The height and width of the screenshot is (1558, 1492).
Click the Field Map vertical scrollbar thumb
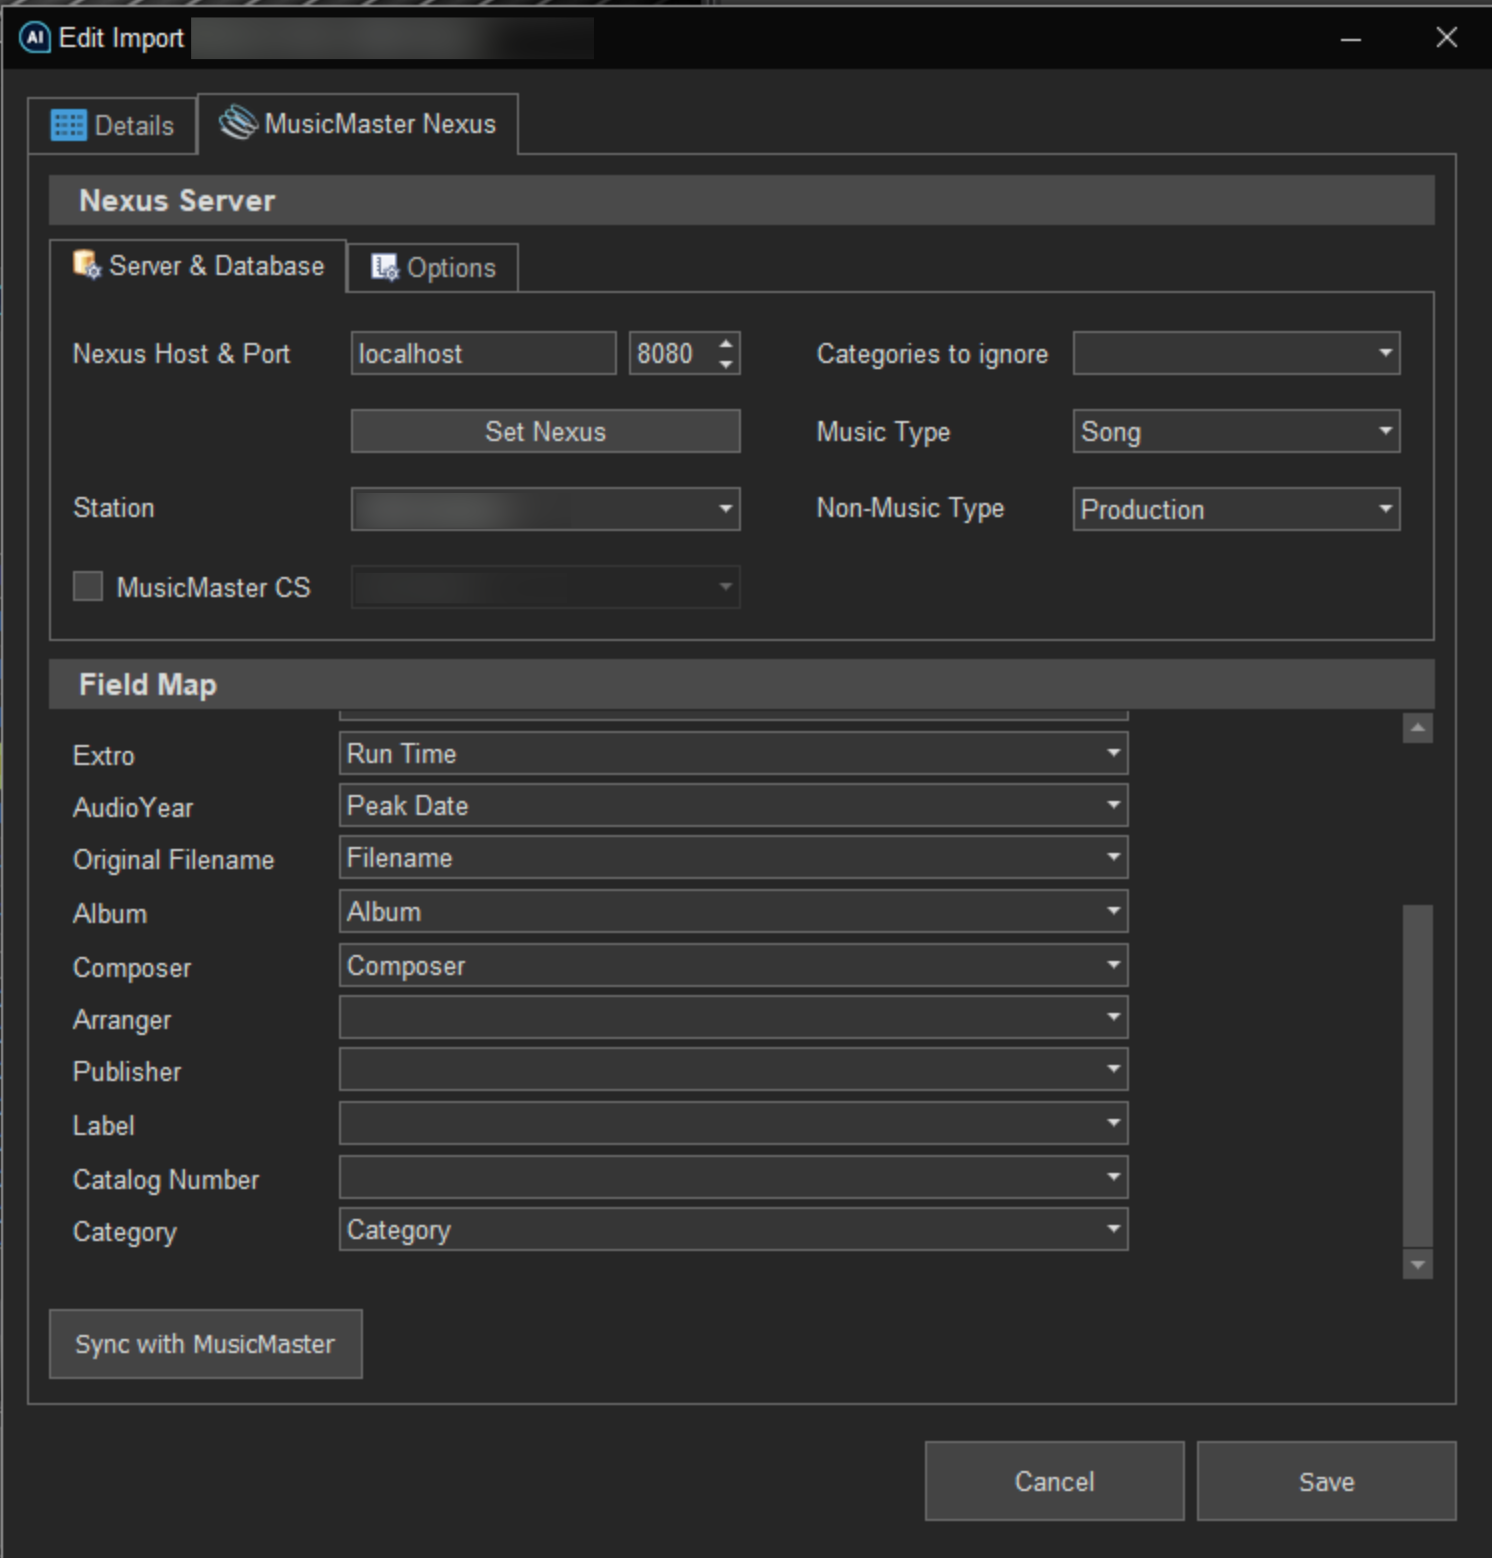[1417, 1075]
